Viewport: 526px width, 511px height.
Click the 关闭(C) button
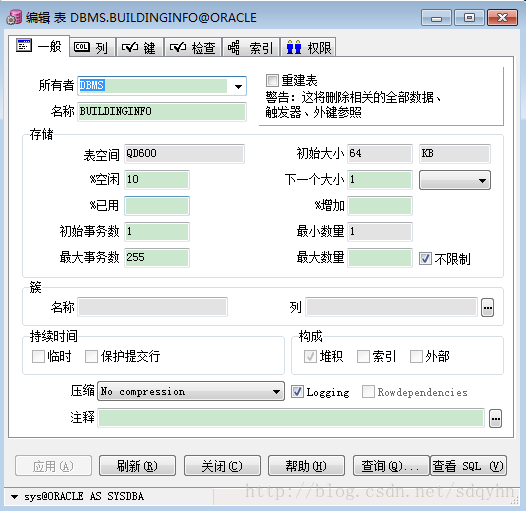222,466
